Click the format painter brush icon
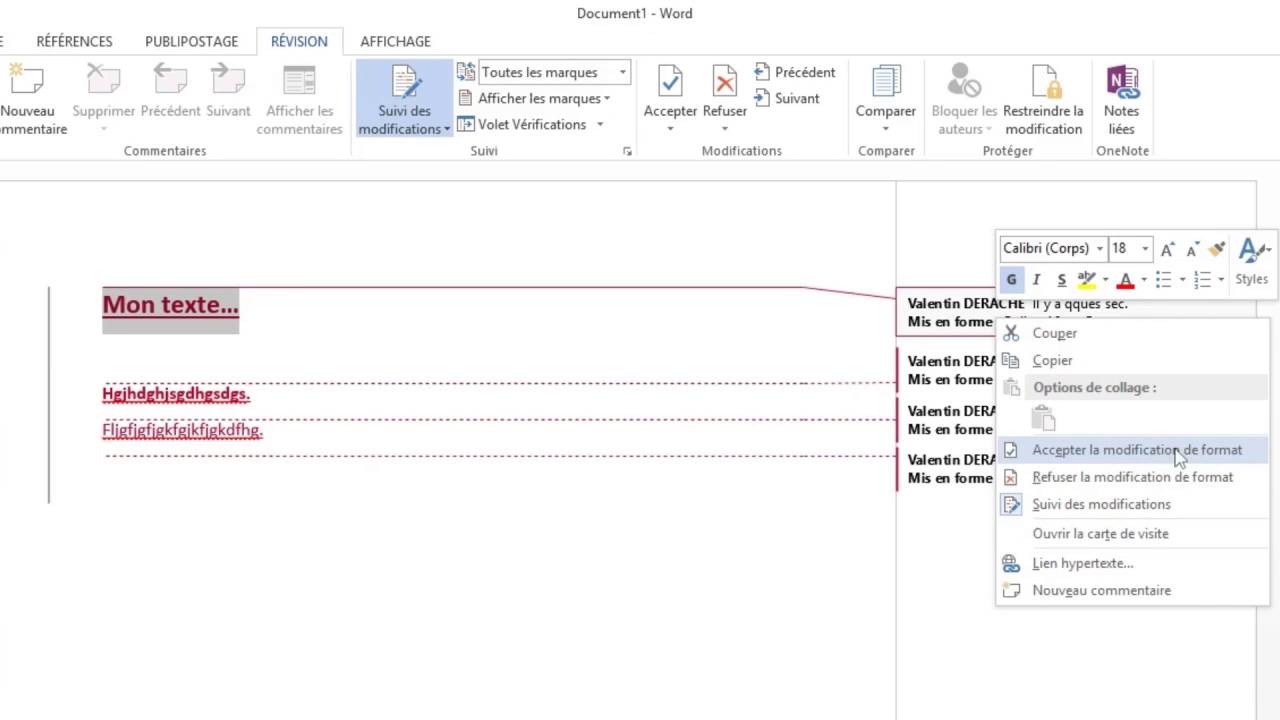 click(x=1217, y=249)
